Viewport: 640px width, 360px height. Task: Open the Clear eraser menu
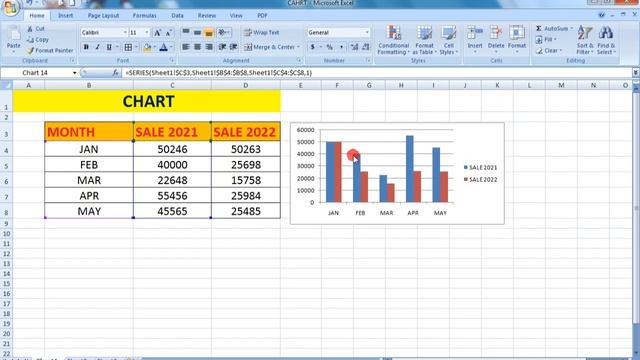tap(549, 51)
